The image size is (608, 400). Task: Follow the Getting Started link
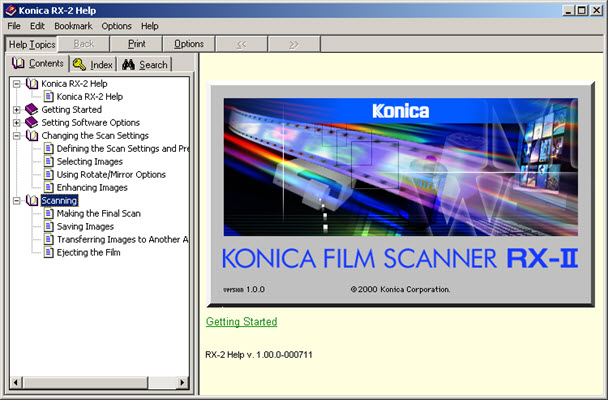click(241, 322)
